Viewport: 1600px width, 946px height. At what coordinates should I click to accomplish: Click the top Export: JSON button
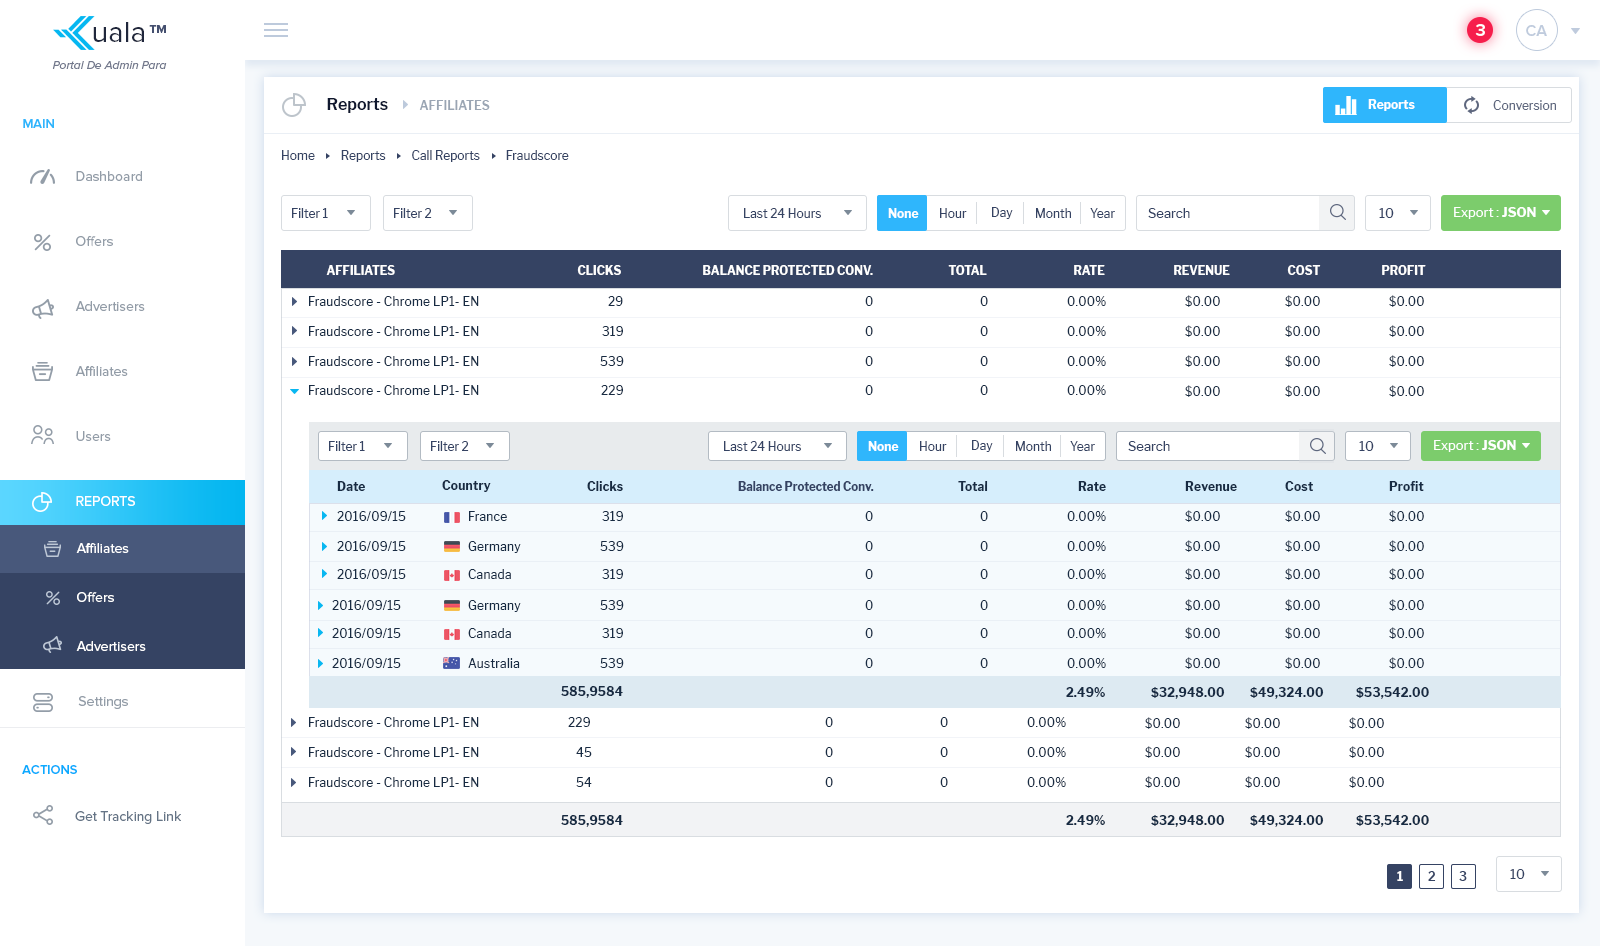pyautogui.click(x=1500, y=213)
